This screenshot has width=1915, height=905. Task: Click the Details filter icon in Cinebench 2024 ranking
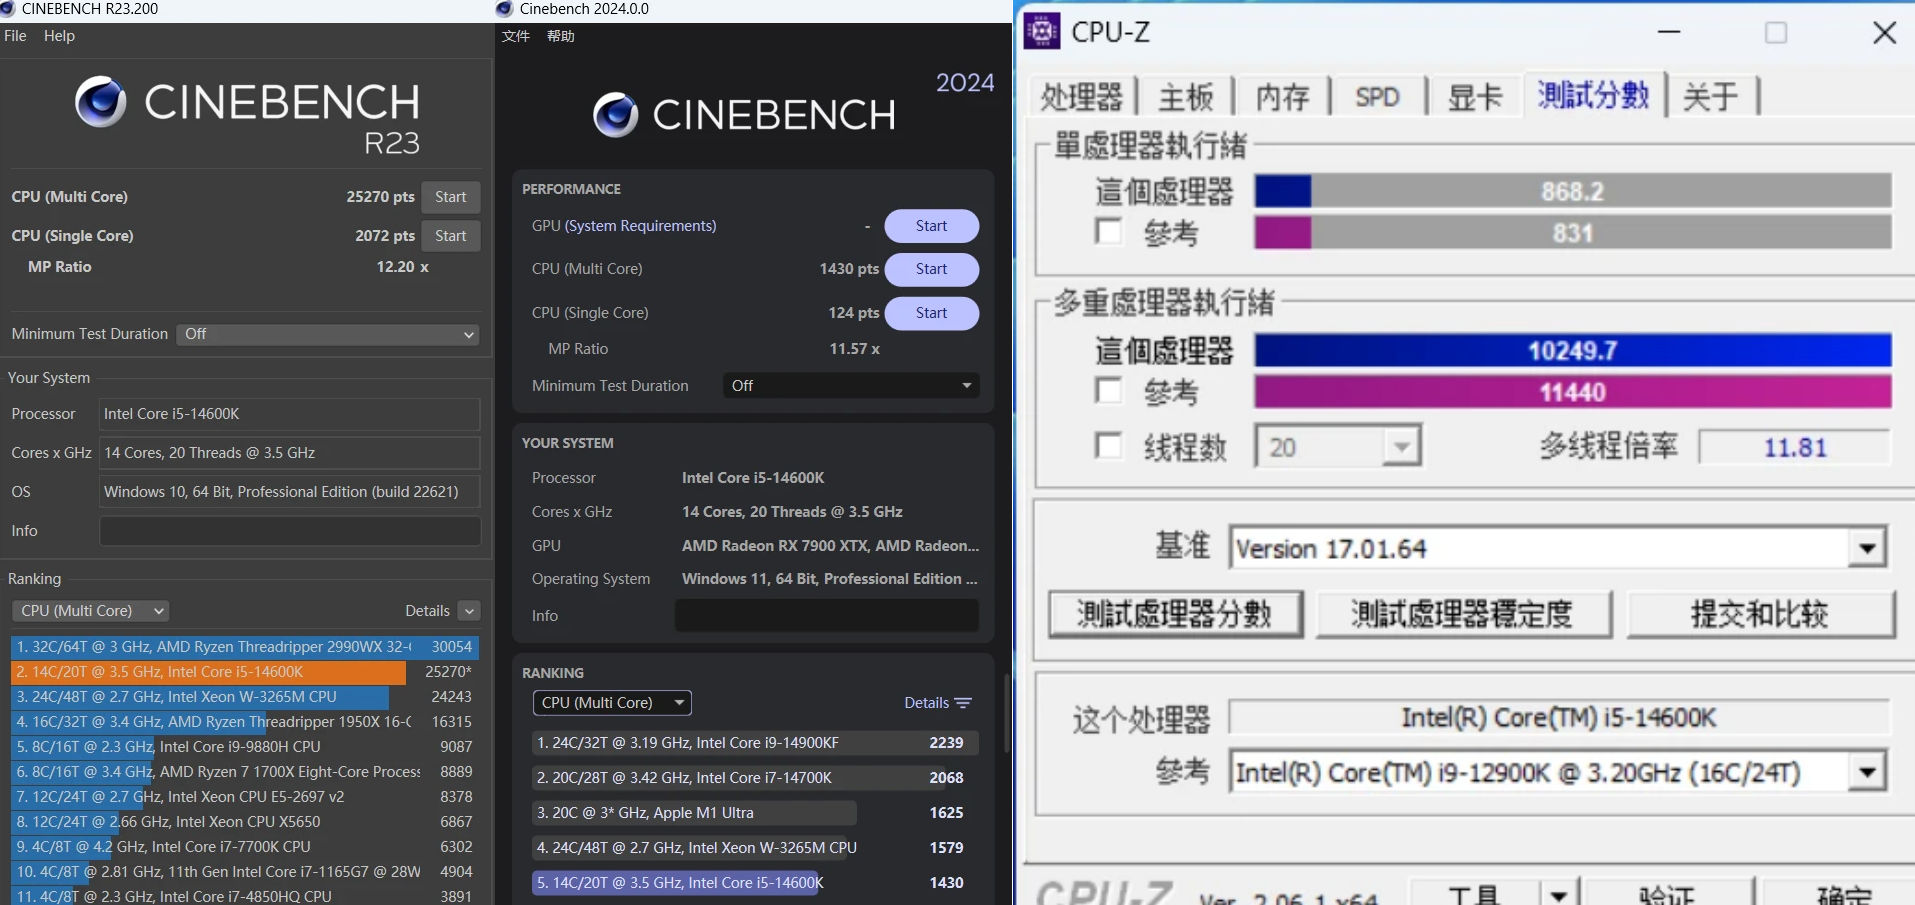point(963,703)
